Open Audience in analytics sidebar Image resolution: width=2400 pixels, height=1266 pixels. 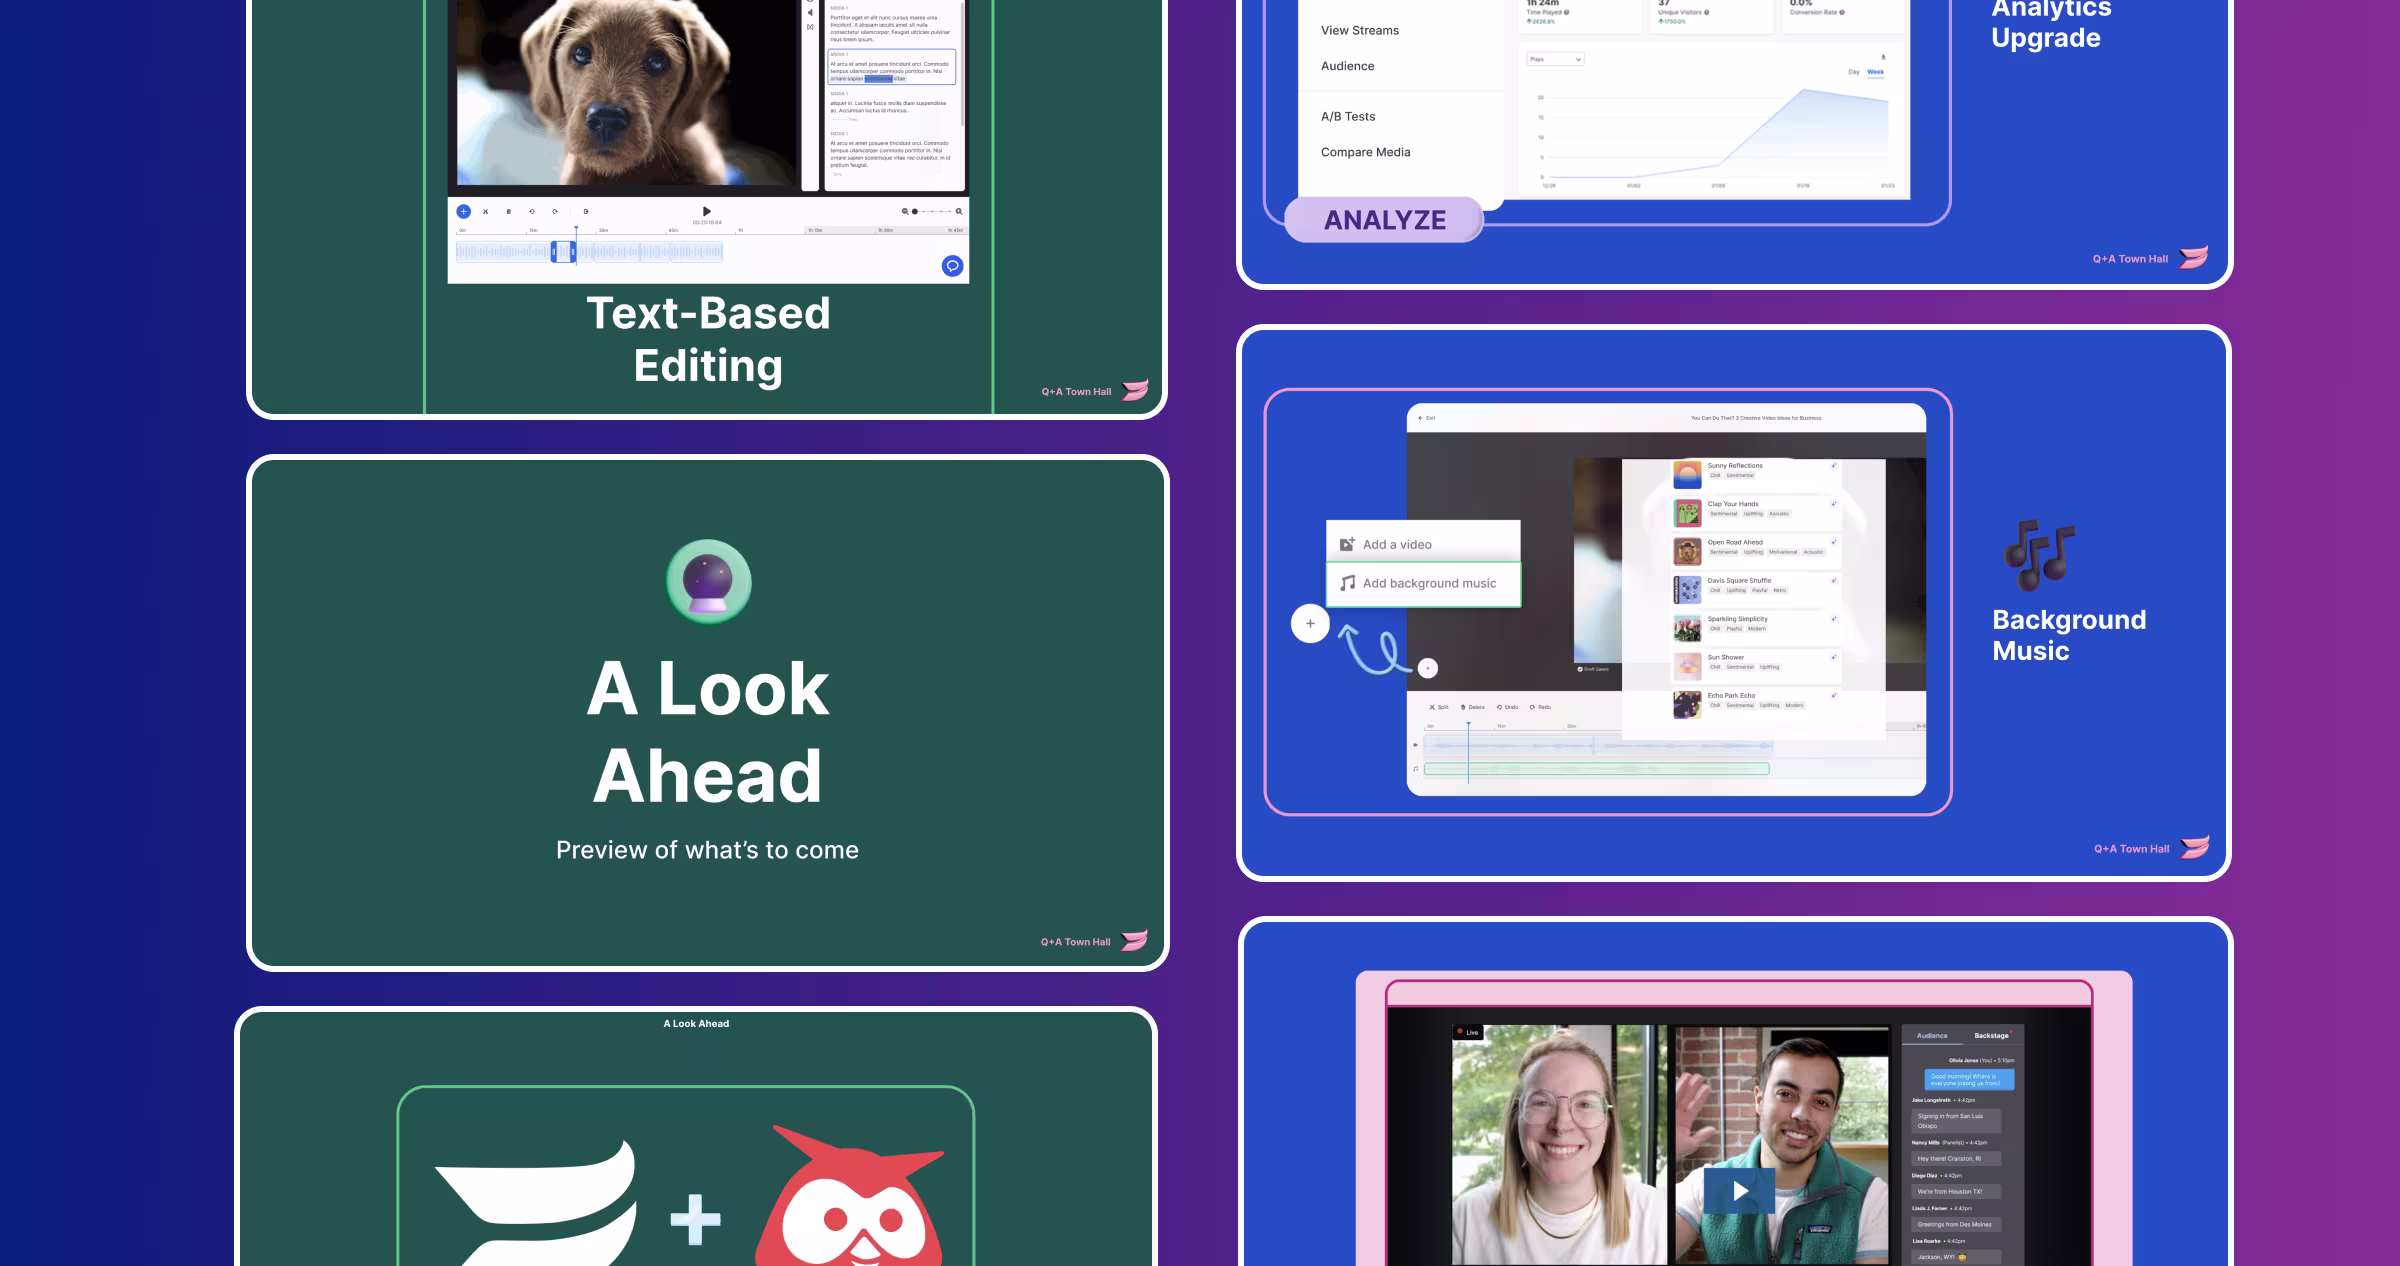click(x=1347, y=66)
